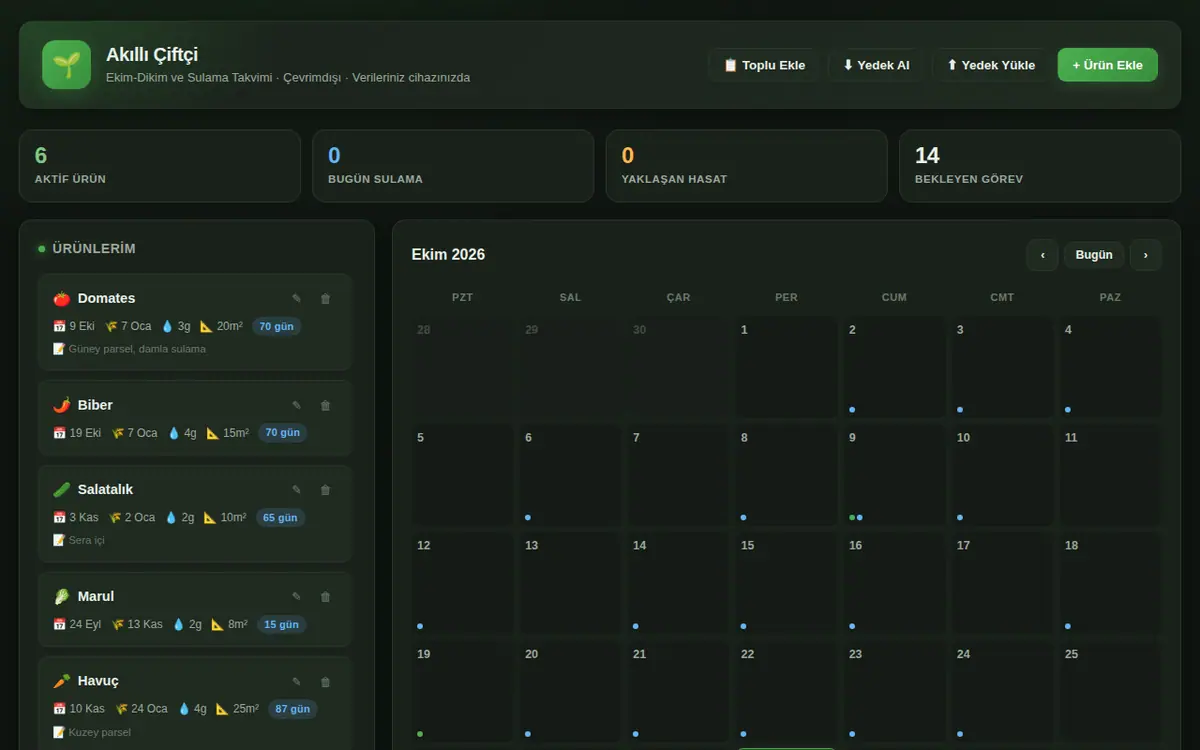Delete the Domates crop entry
Viewport: 1200px width, 750px height.
325,298
